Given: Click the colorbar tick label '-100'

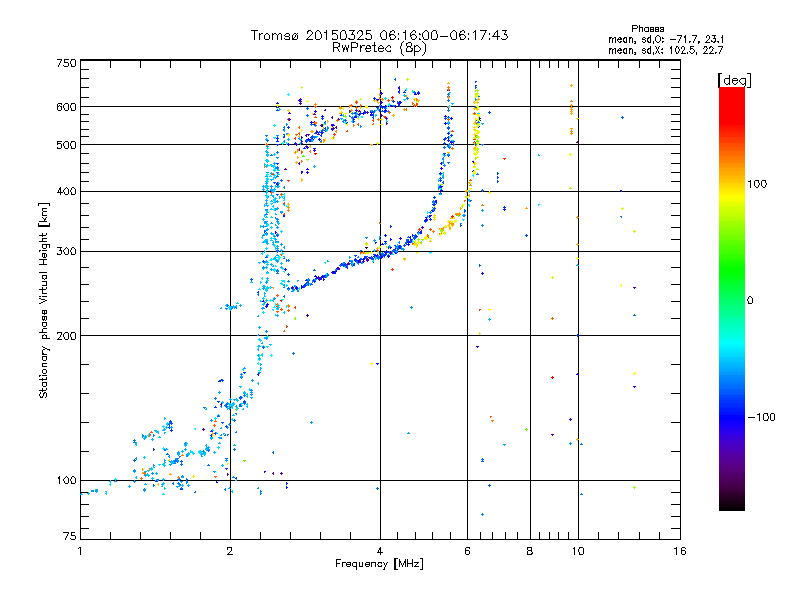Looking at the screenshot, I should point(761,417).
